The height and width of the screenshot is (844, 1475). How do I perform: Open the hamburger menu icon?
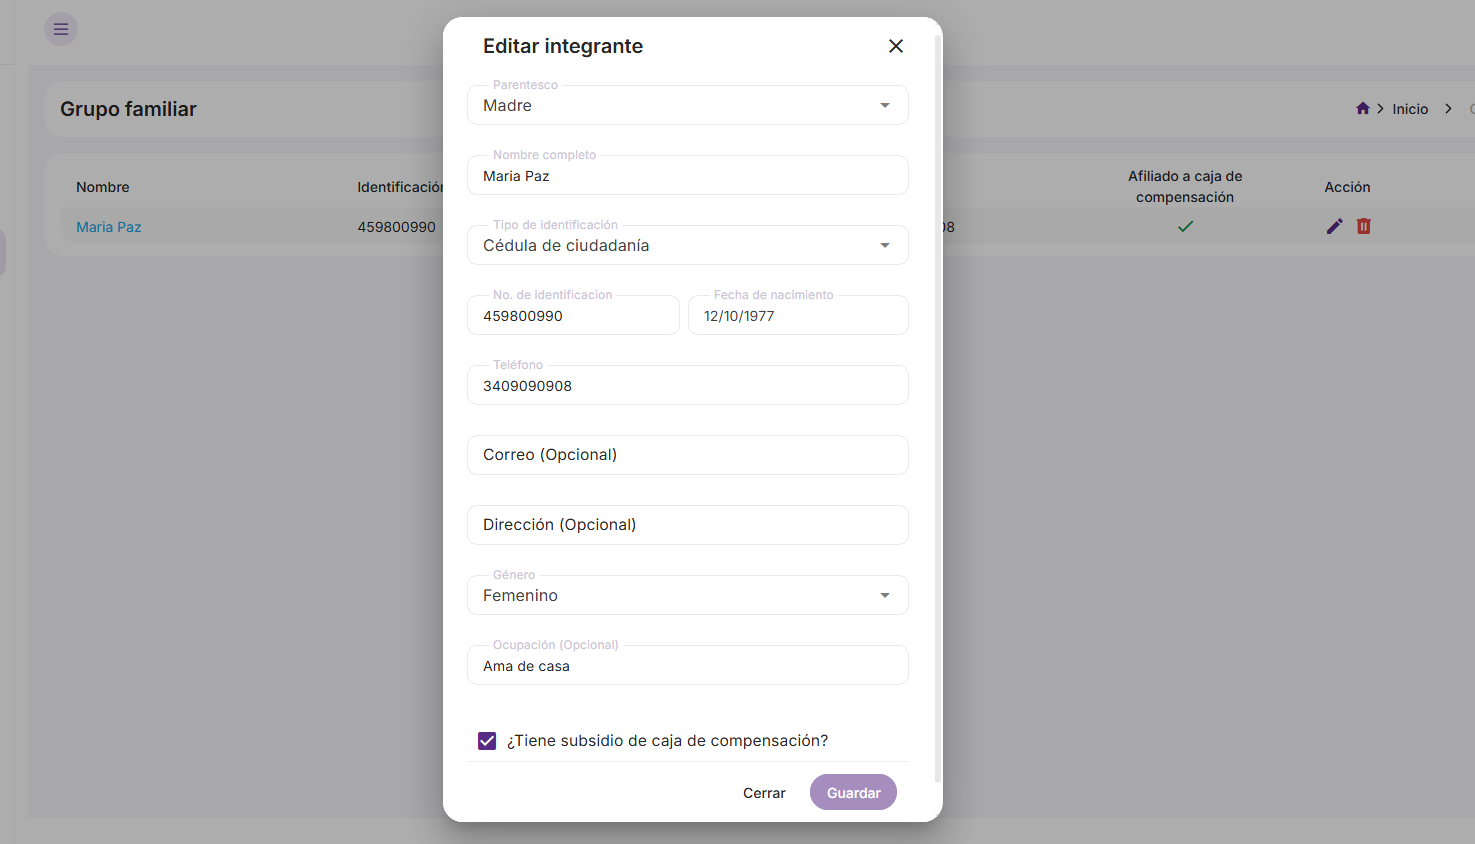point(61,29)
